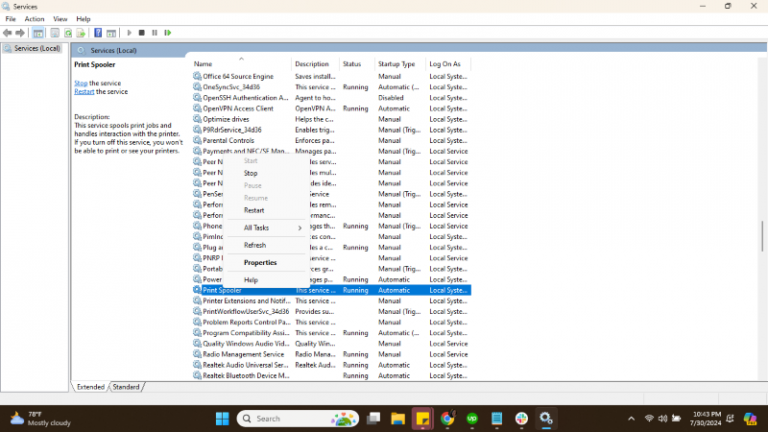Show hidden system tray icons chevron
Image resolution: width=768 pixels, height=432 pixels.
pos(630,418)
